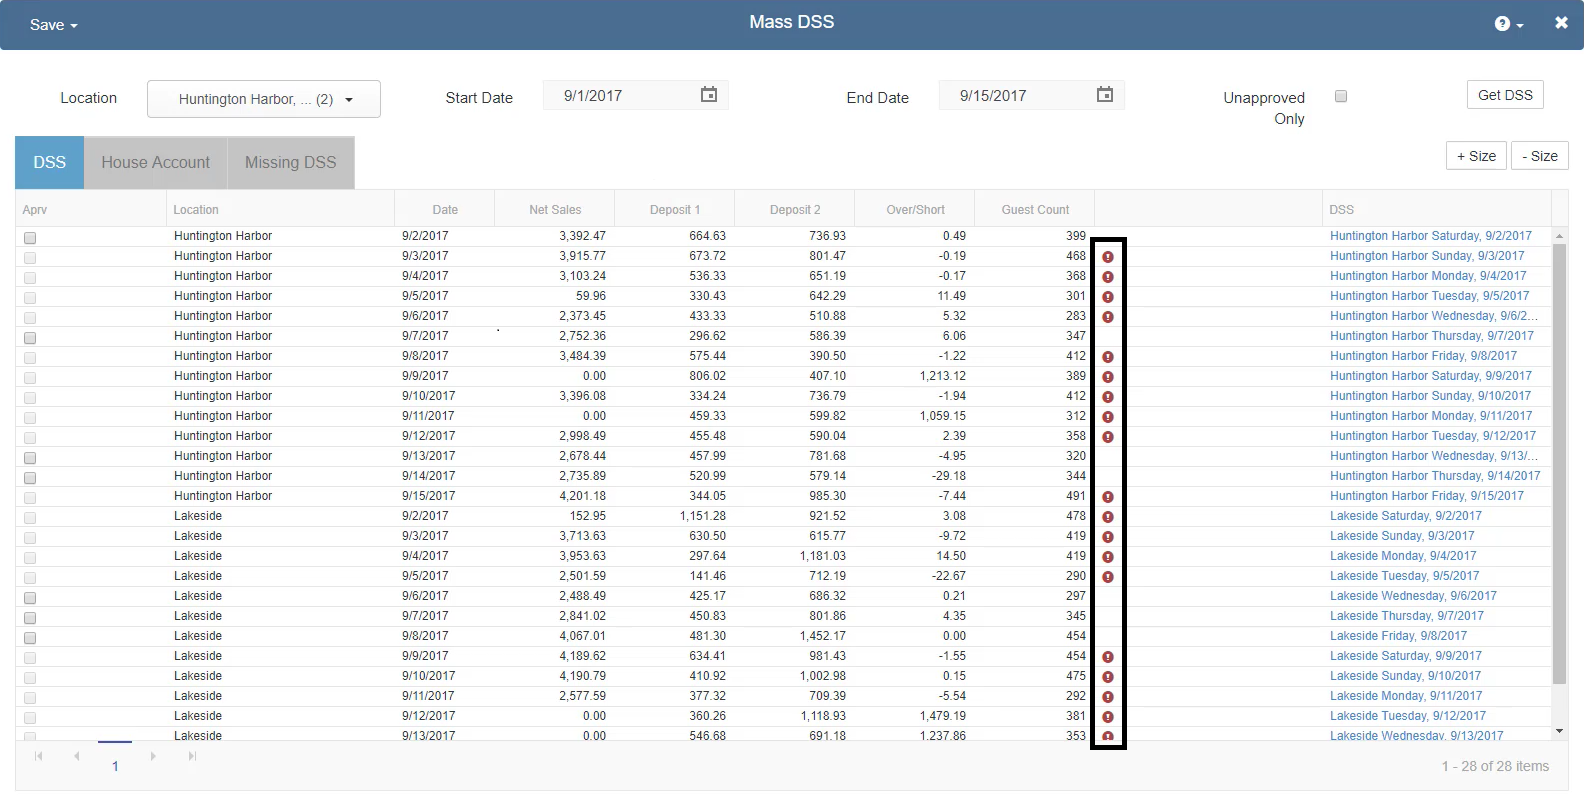Enable the Unapproved Only checkbox
This screenshot has height=800, width=1584.
(x=1341, y=96)
